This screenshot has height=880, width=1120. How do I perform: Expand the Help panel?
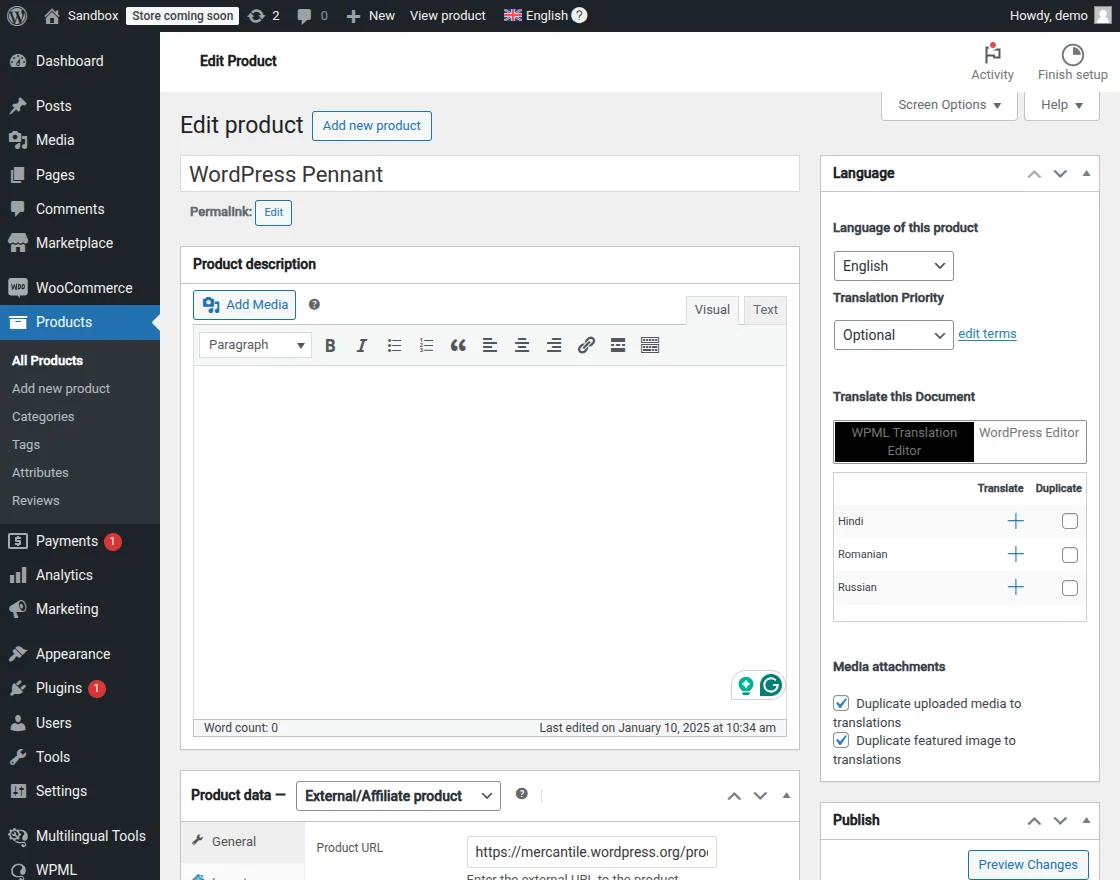[1061, 105]
